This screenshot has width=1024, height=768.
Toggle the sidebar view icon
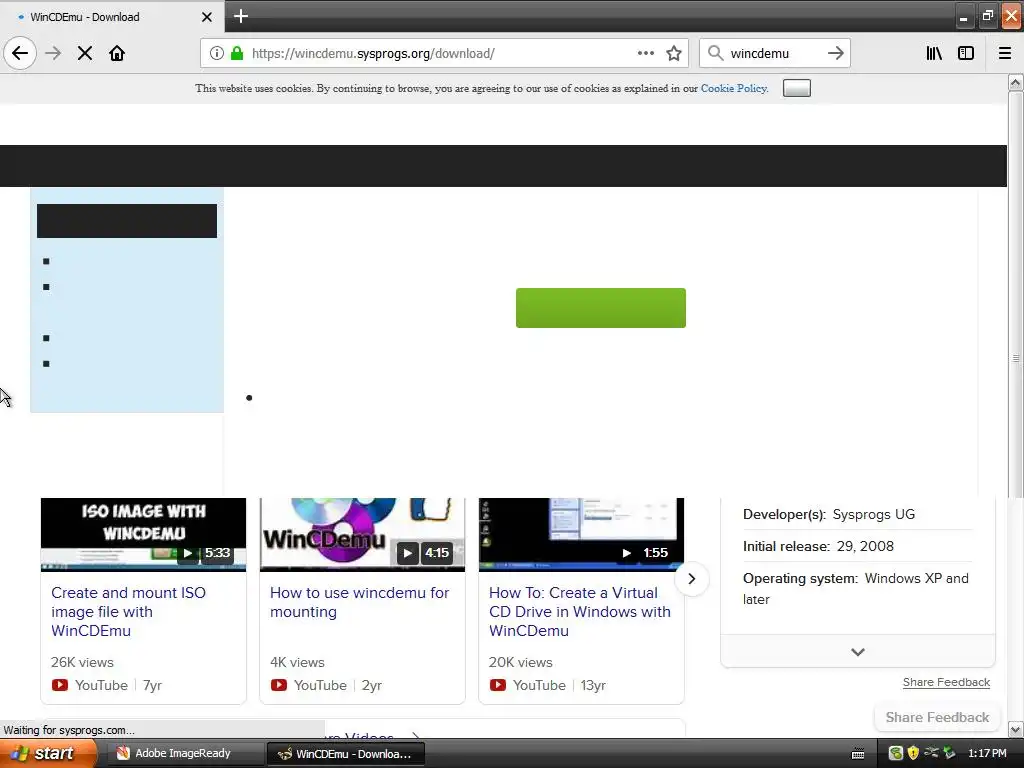(966, 53)
